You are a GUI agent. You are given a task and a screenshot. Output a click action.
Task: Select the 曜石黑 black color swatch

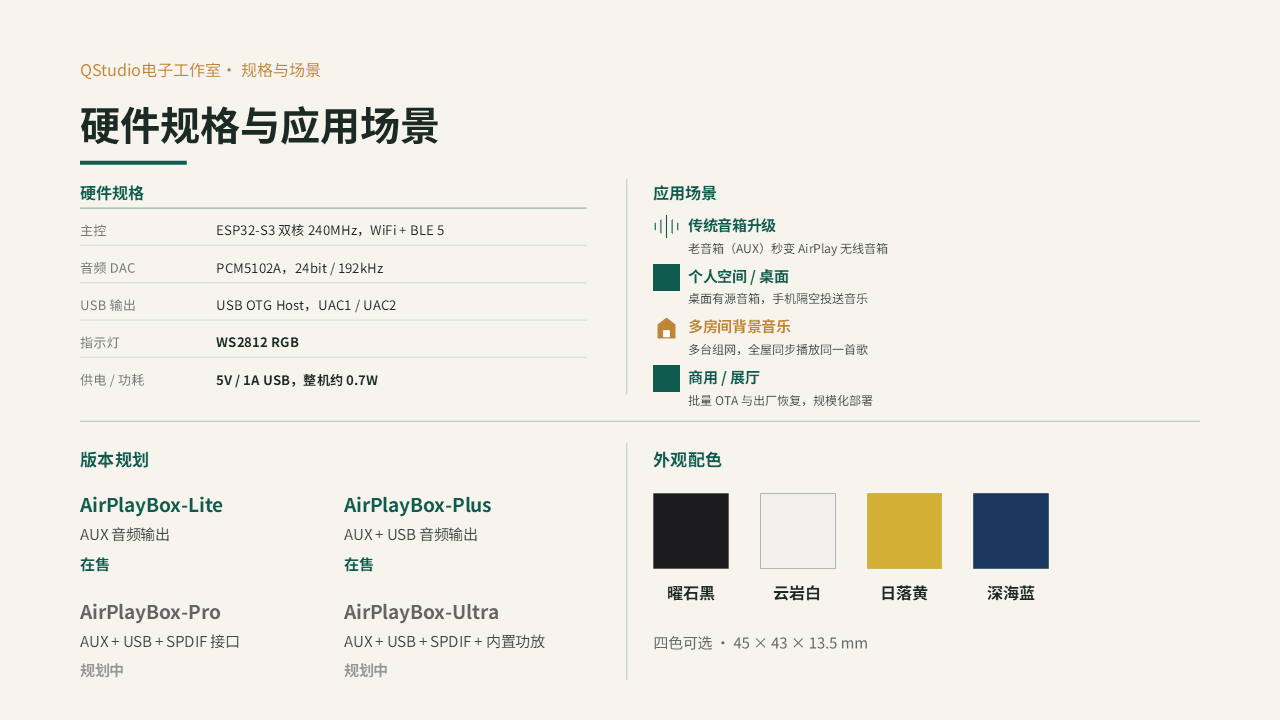point(691,531)
